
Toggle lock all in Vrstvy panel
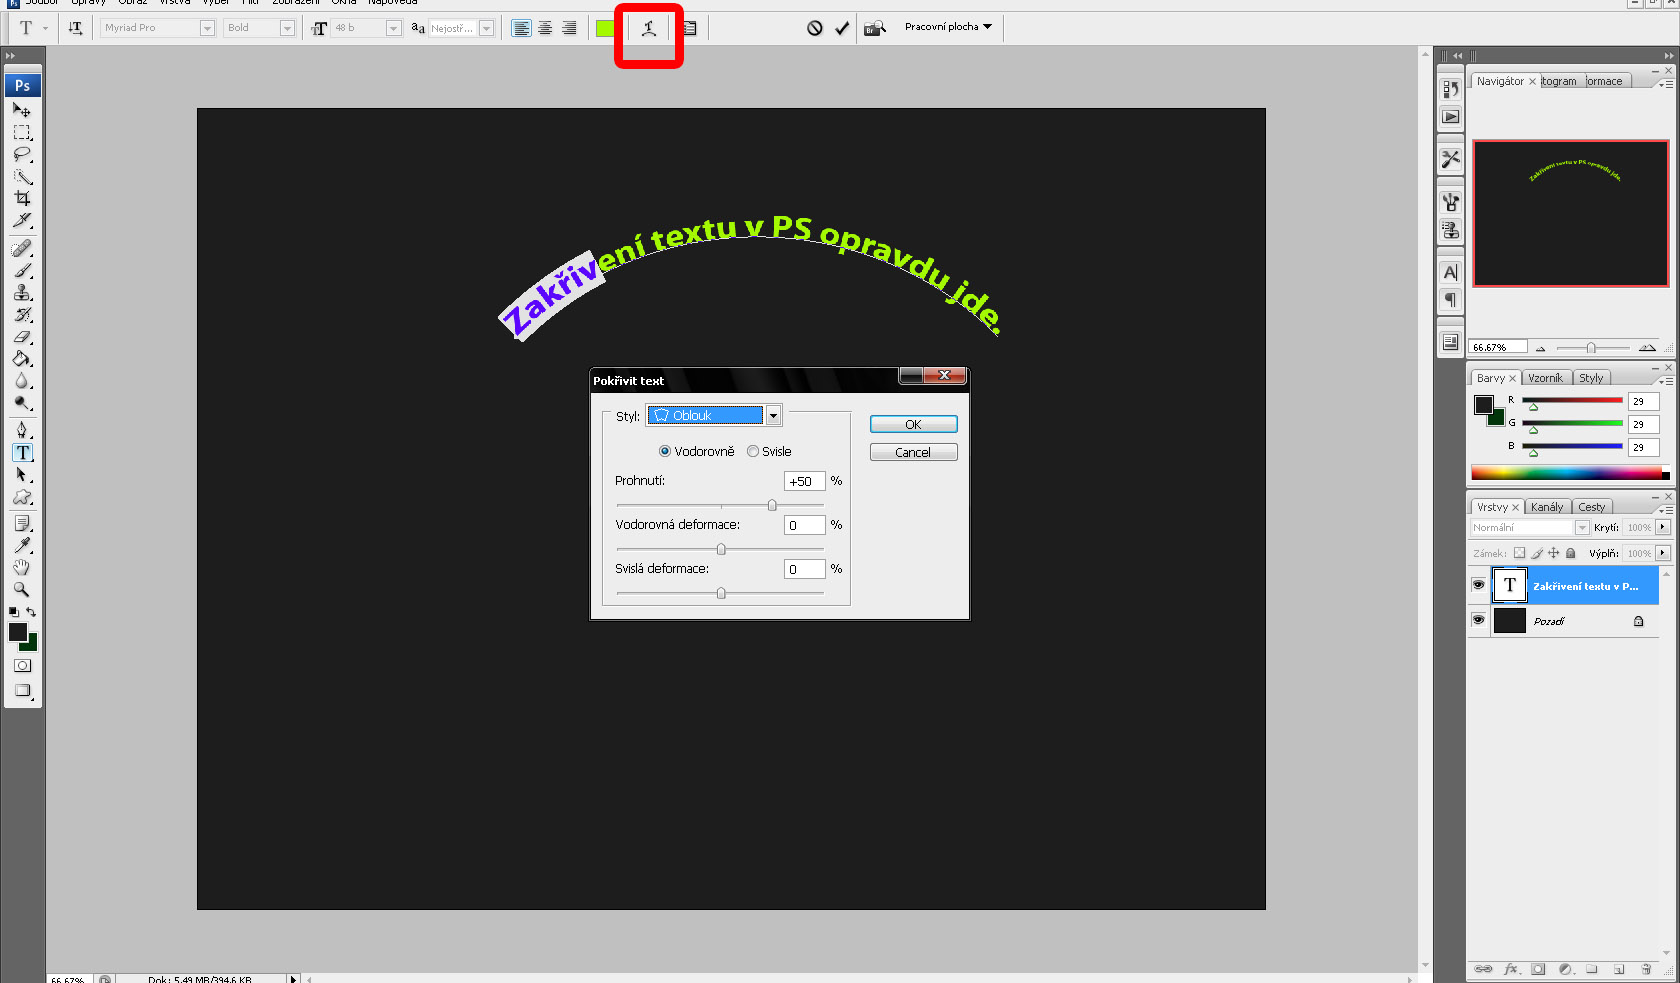(1570, 553)
